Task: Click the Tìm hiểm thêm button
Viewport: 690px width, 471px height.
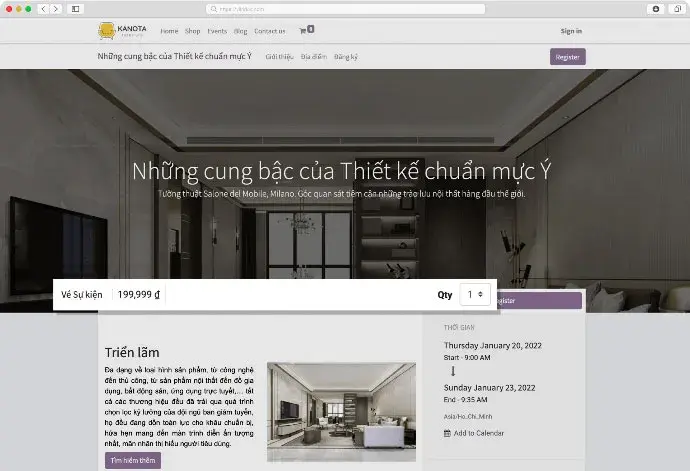Action: (x=132, y=460)
